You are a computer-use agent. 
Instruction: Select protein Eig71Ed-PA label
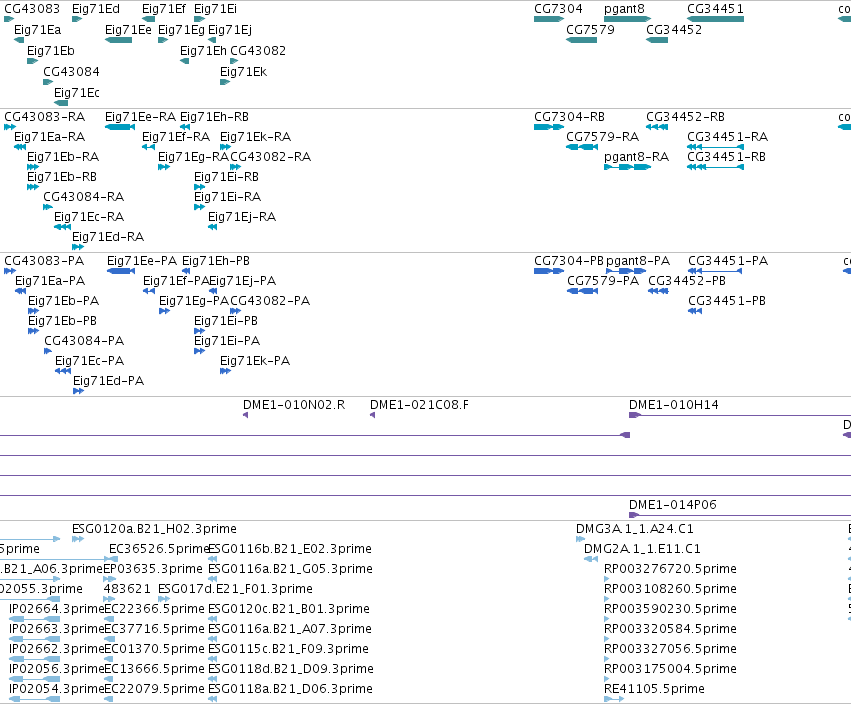coord(109,382)
